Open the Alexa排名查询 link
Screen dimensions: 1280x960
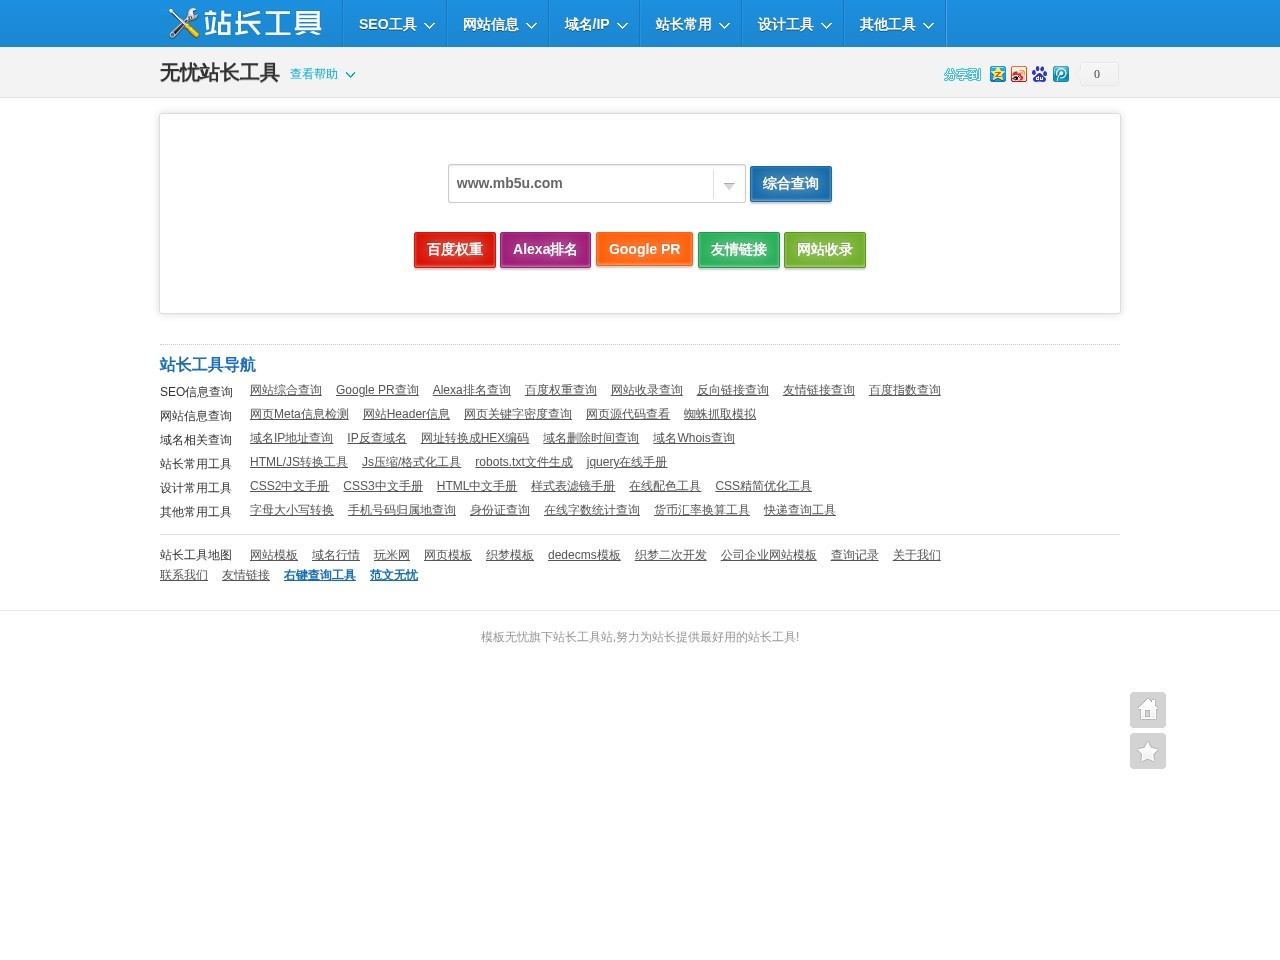point(472,390)
